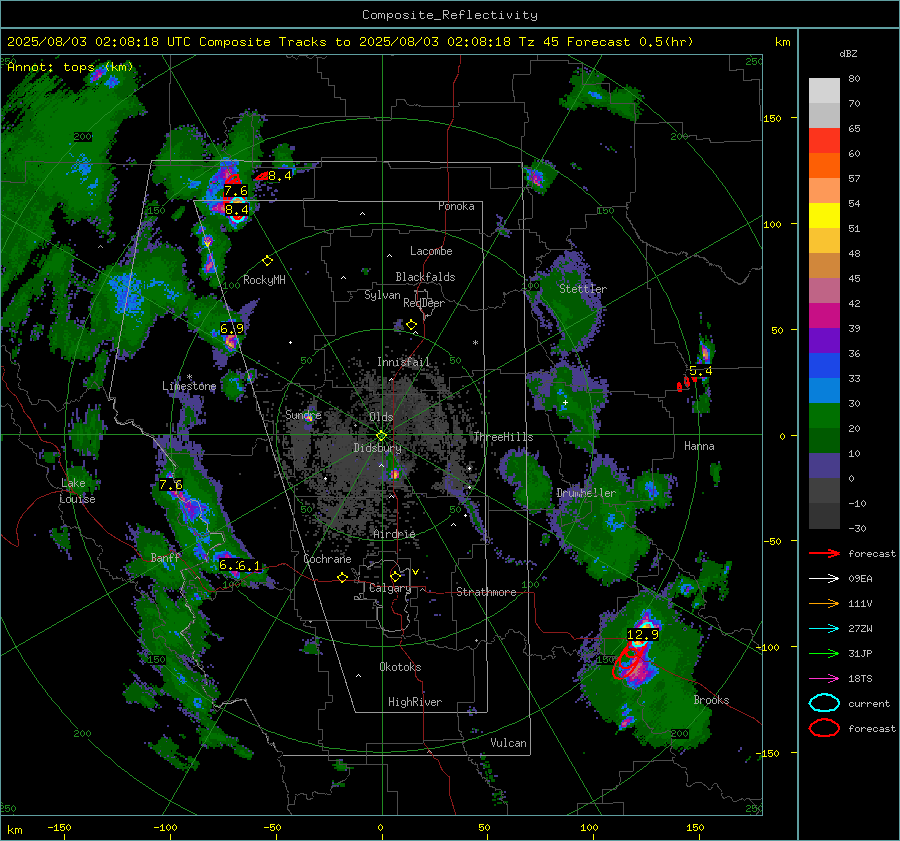900x841 pixels.
Task: Click the Ponoka city label
Action: [x=456, y=206]
